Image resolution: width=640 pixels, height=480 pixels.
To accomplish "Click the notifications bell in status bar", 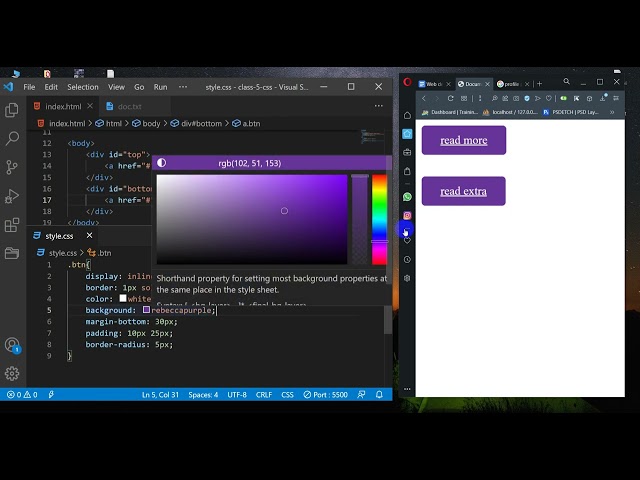I will point(379,395).
